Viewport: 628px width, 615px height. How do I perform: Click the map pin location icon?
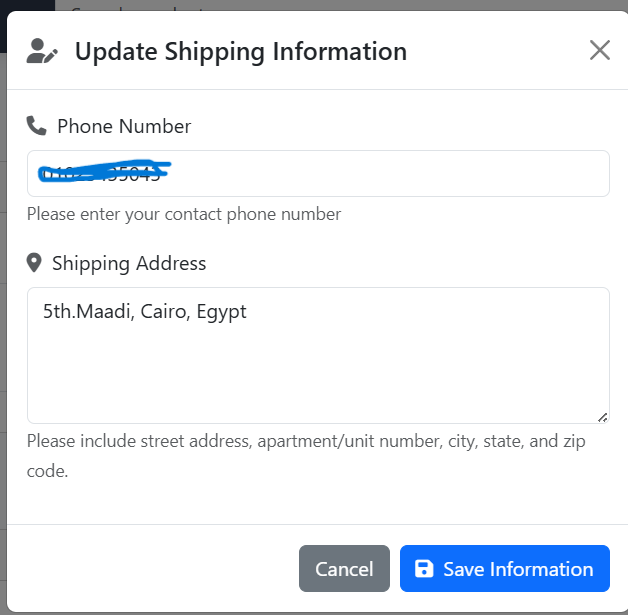click(x=34, y=263)
